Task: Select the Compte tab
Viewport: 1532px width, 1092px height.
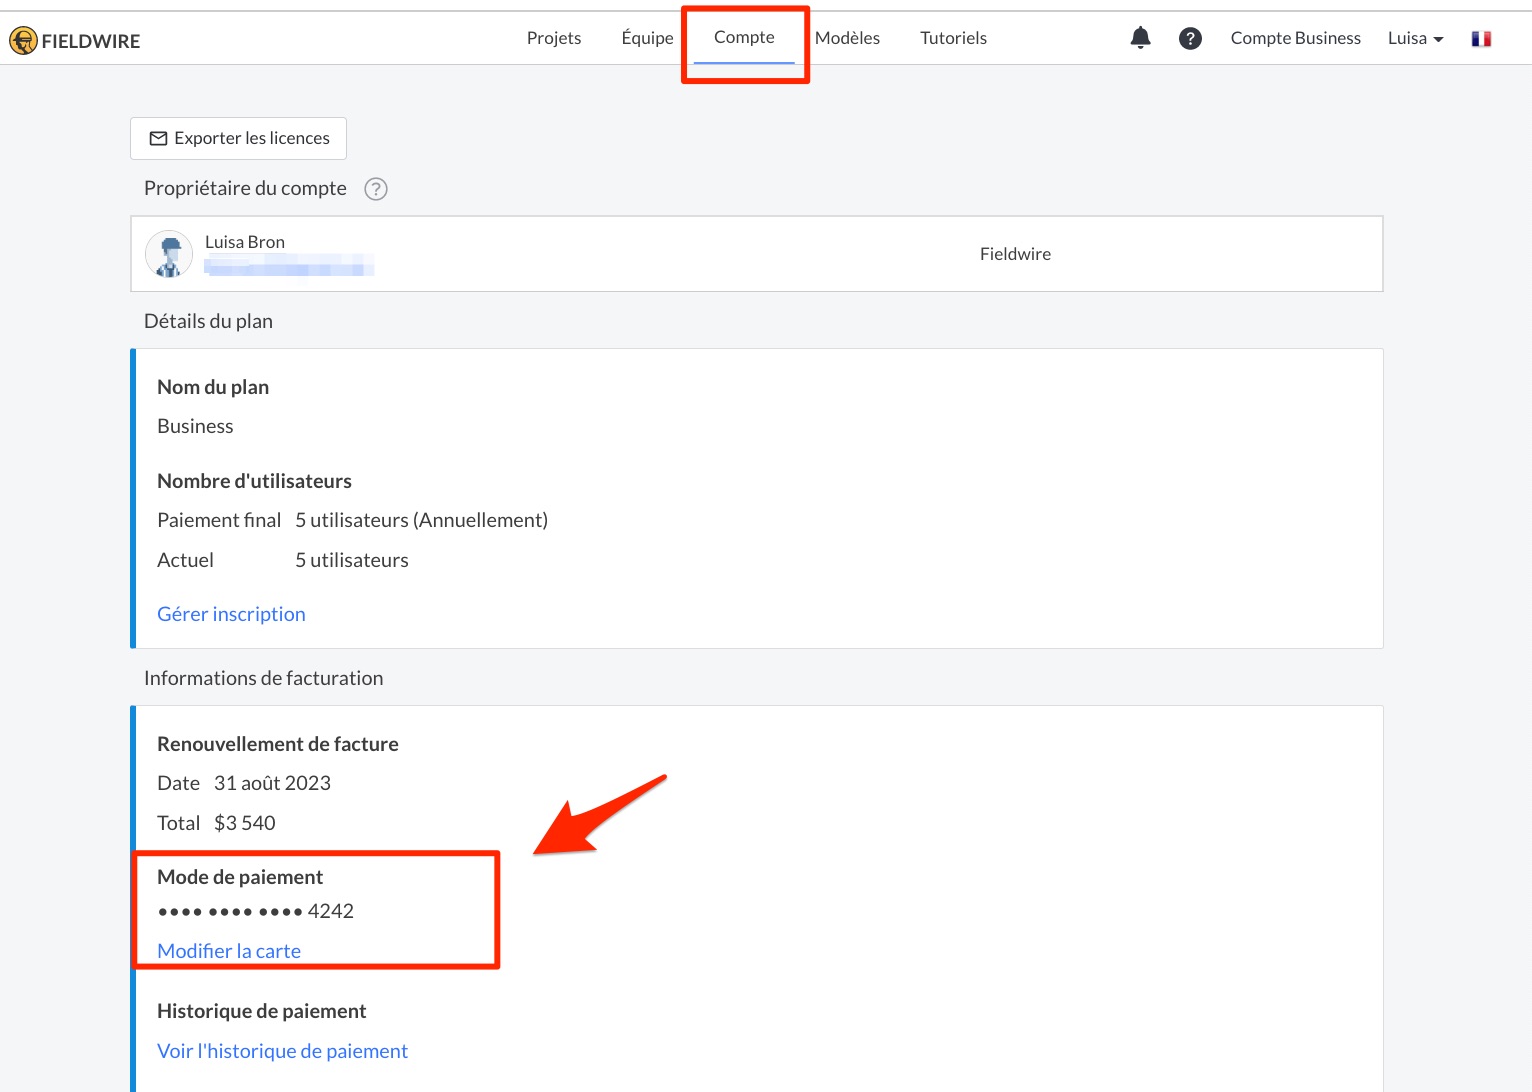Action: [744, 37]
